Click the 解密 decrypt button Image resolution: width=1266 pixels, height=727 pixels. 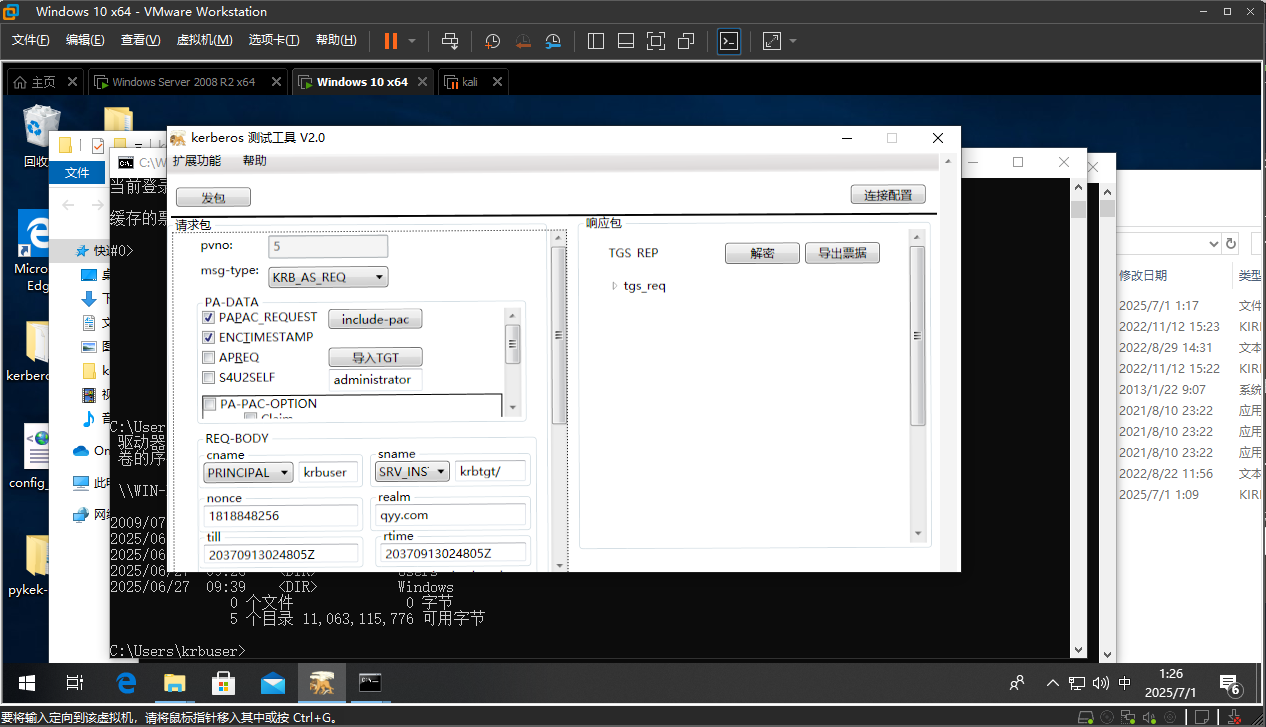coord(762,253)
